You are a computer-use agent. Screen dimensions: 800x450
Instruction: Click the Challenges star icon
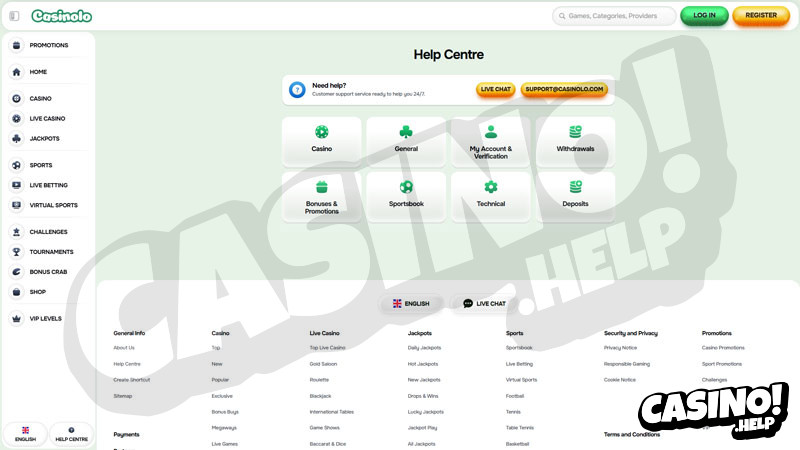click(16, 232)
